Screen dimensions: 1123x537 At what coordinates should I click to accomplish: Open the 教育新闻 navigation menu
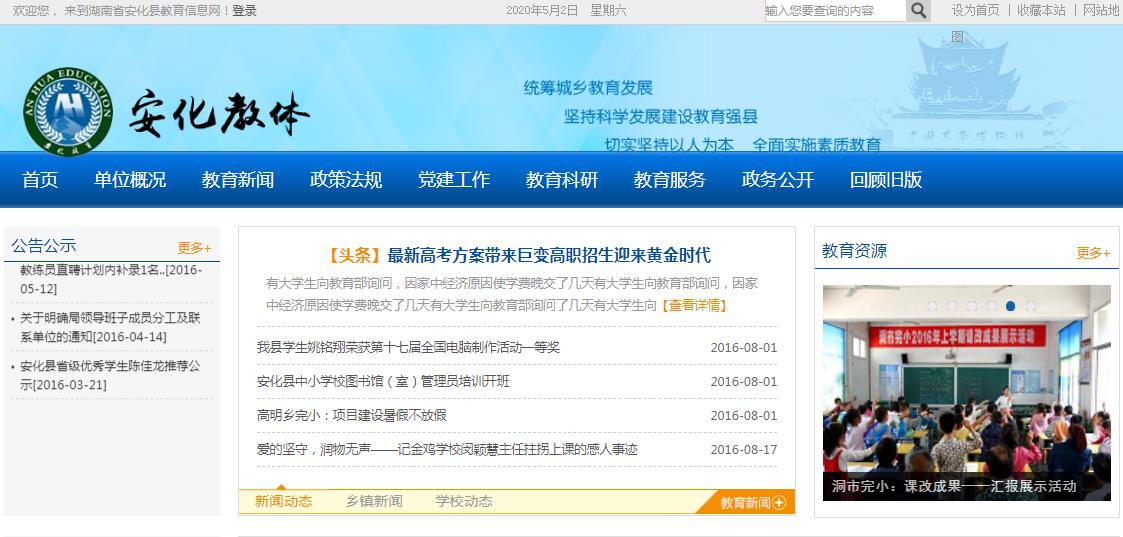238,180
